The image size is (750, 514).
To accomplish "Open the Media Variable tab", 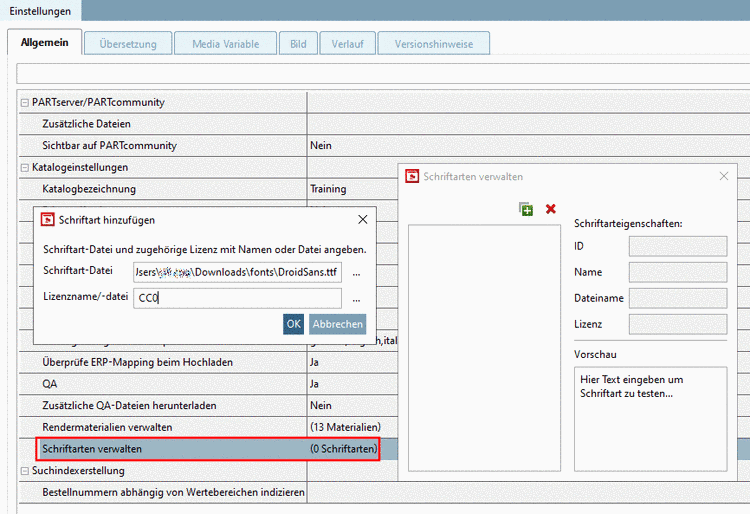I will tap(225, 44).
